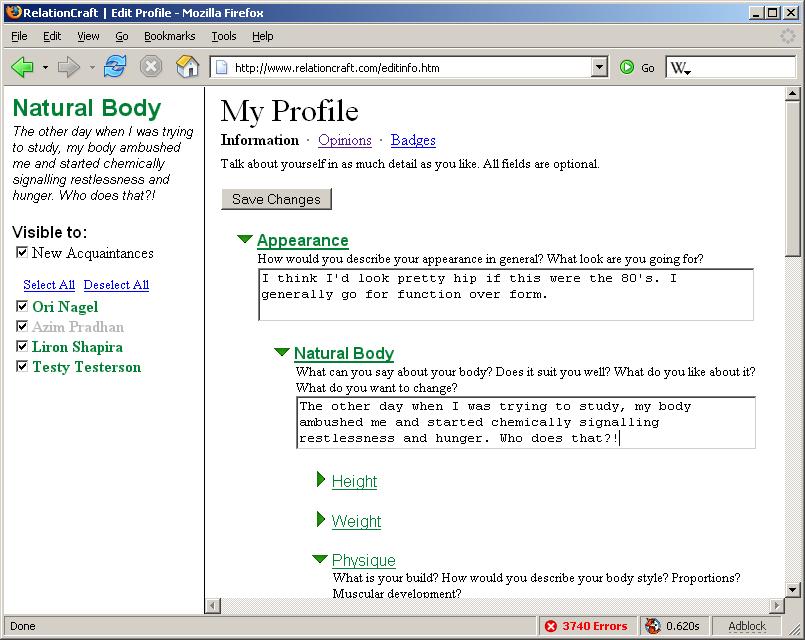Click the Information tab label
This screenshot has width=805, height=640.
pos(260,140)
